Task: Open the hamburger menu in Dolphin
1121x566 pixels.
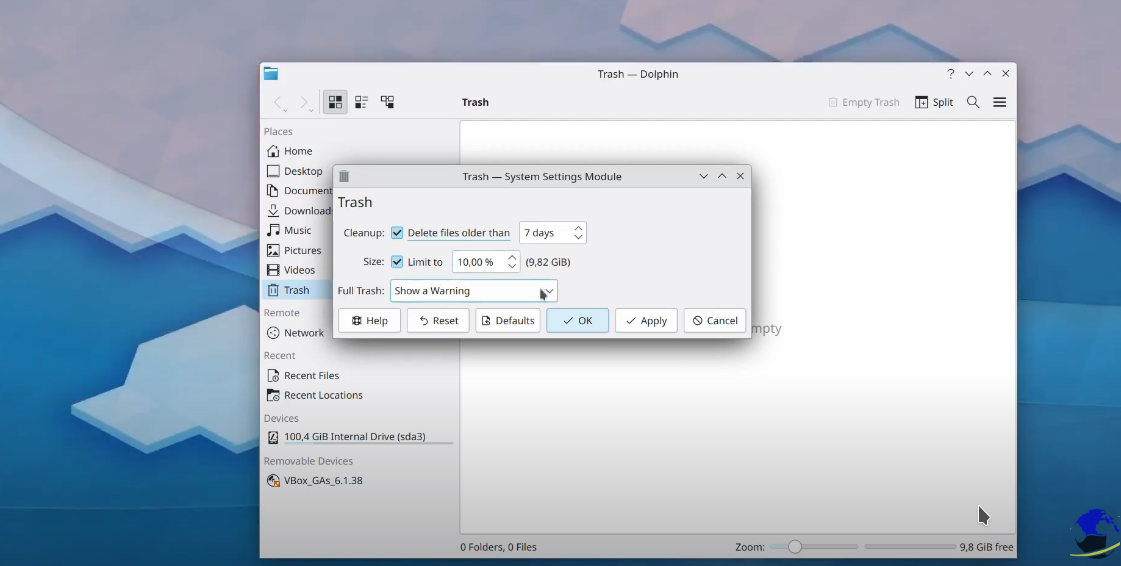Action: (x=999, y=102)
